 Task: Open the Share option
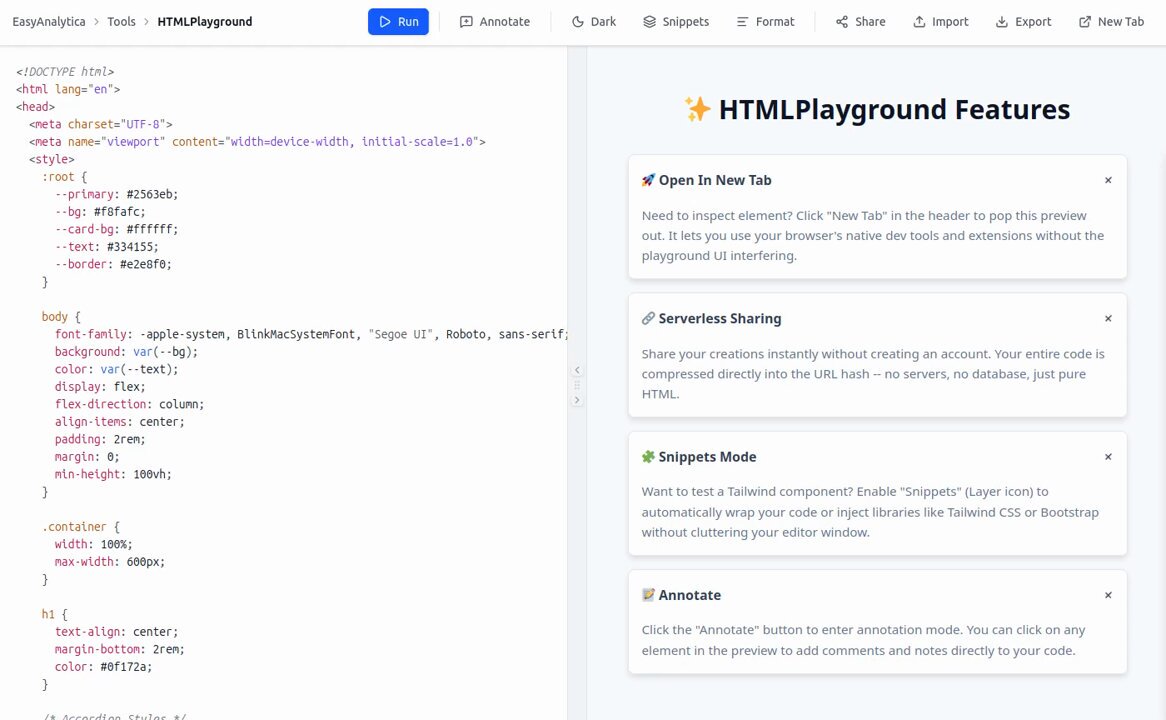tap(860, 22)
